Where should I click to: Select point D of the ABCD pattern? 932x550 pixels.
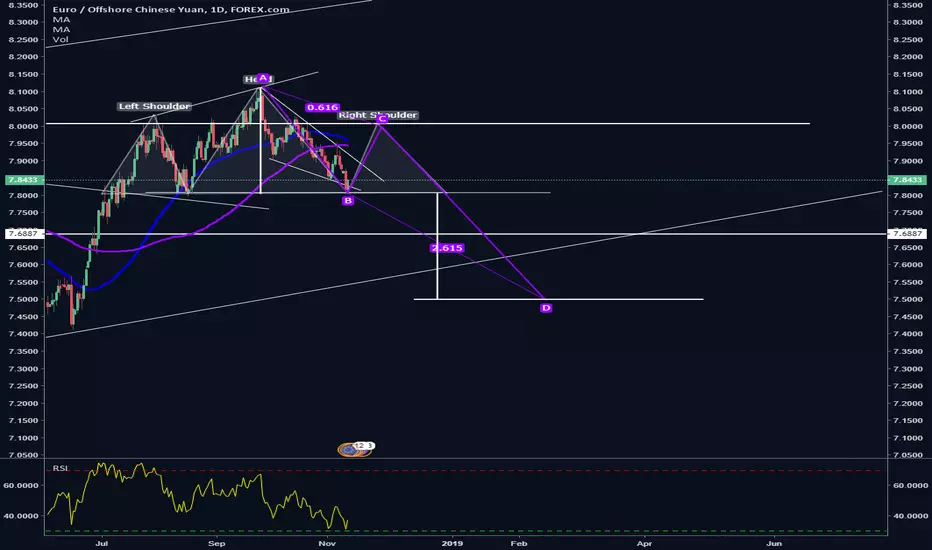coord(546,308)
